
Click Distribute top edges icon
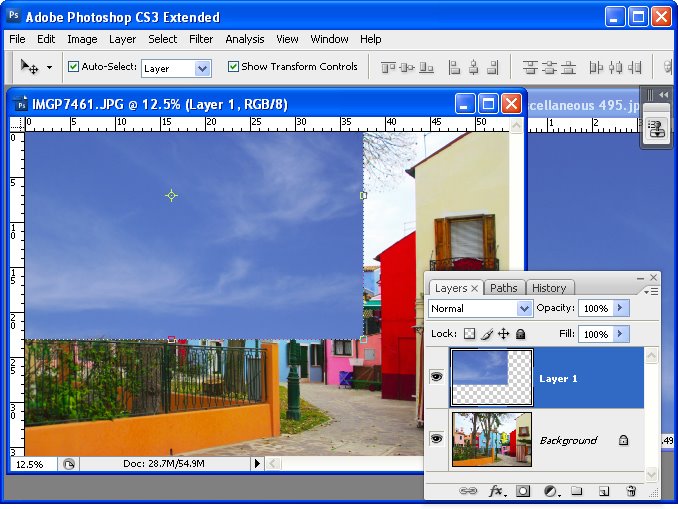[x=530, y=67]
